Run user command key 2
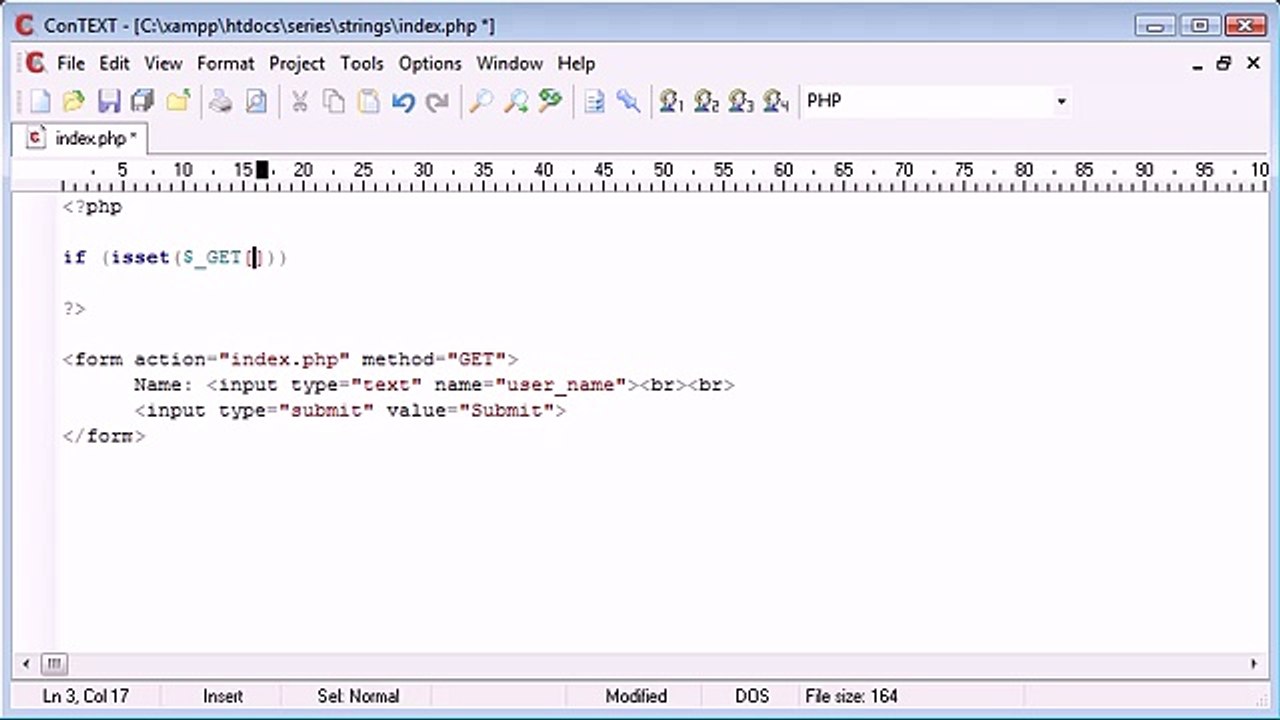Image resolution: width=1280 pixels, height=720 pixels. (707, 101)
